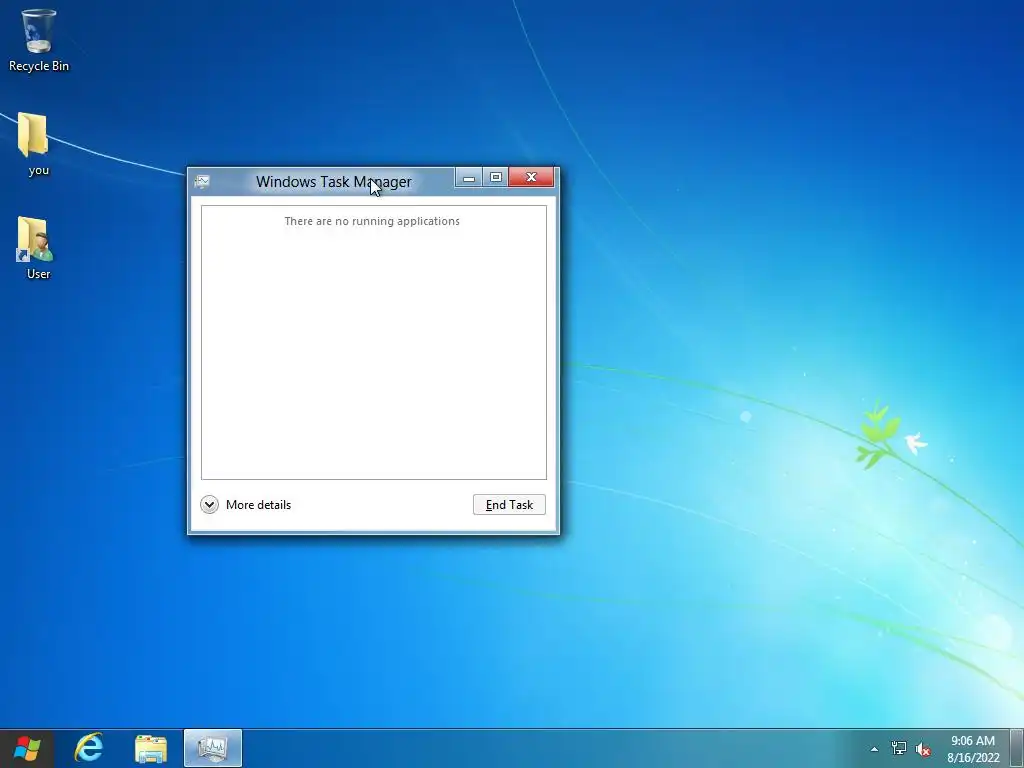Maximize the Windows Task Manager window
Viewport: 1024px width, 768px height.
click(x=496, y=178)
